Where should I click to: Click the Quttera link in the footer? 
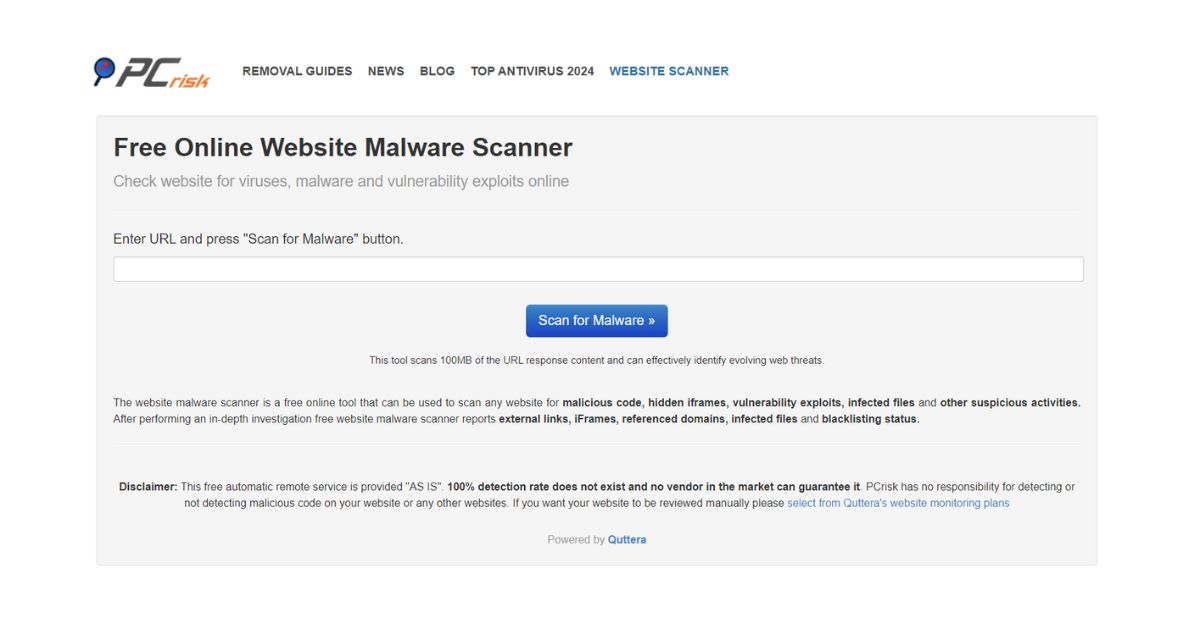pos(626,539)
